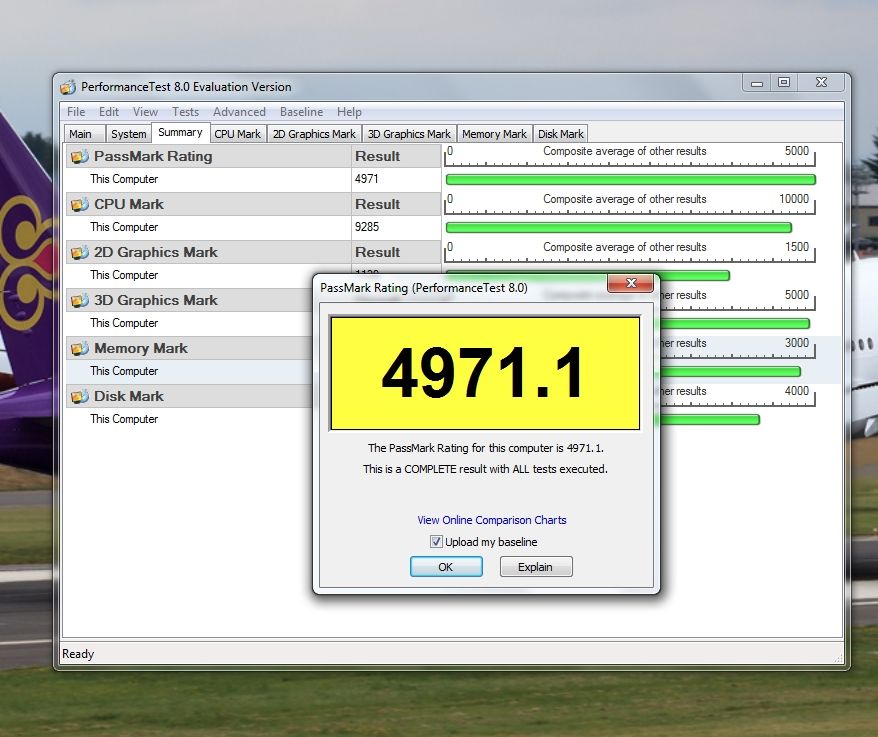Click the 2D Graphics Mark row icon
Image resolution: width=878 pixels, height=737 pixels.
(80, 253)
